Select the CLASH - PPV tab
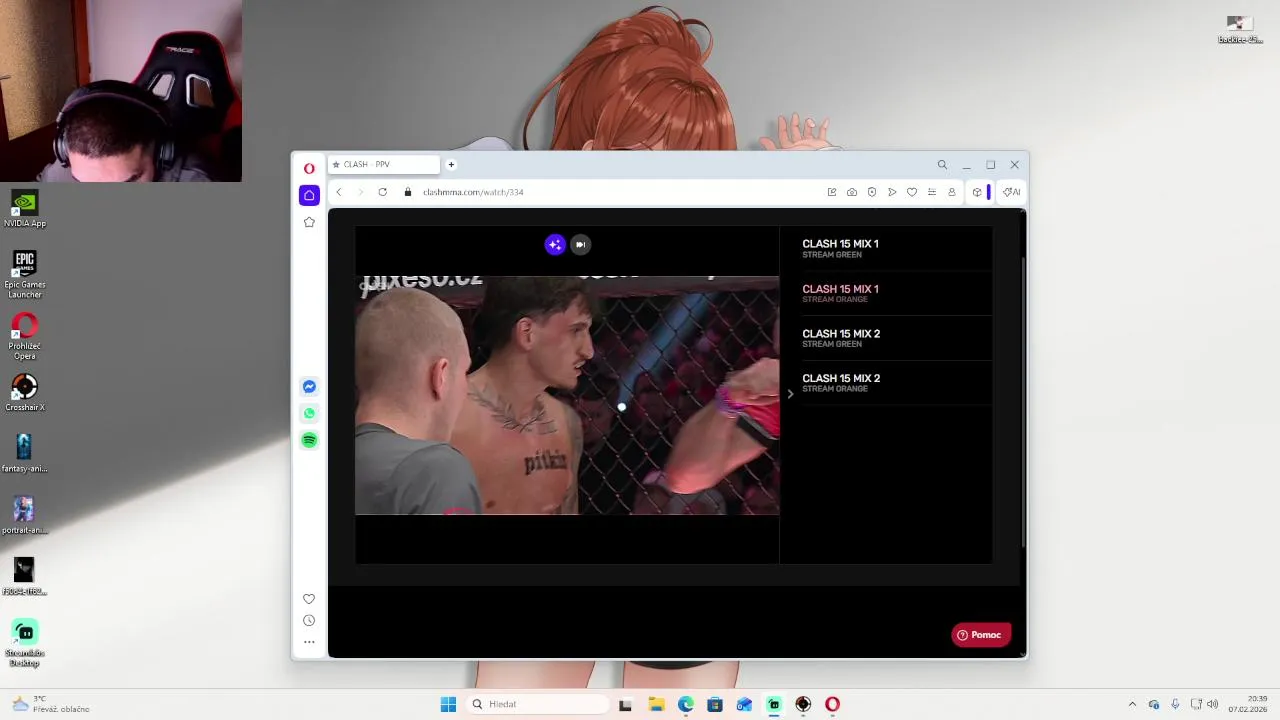This screenshot has height=720, width=1280. [x=384, y=164]
